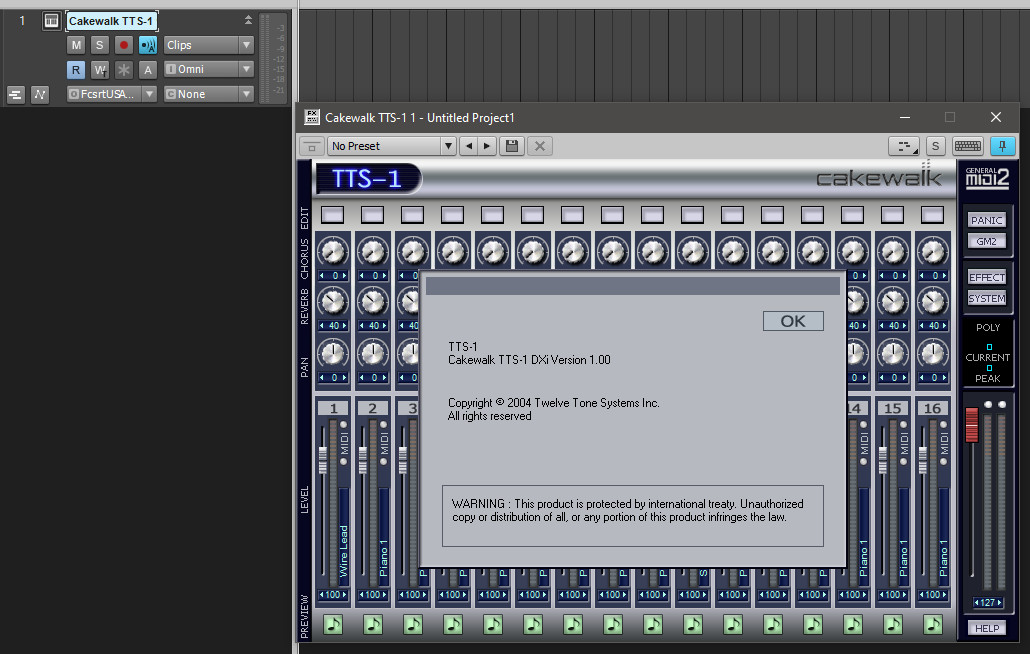
Task: Preview part 2 with the note icon
Action: [373, 624]
